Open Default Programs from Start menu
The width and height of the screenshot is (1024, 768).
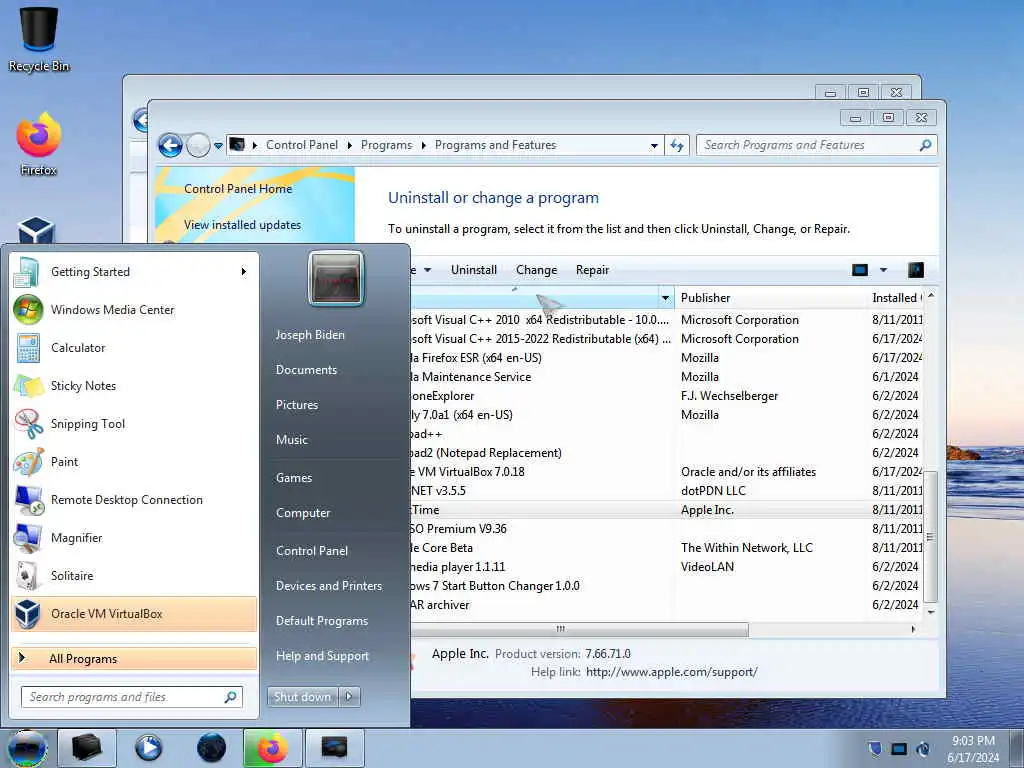click(321, 620)
